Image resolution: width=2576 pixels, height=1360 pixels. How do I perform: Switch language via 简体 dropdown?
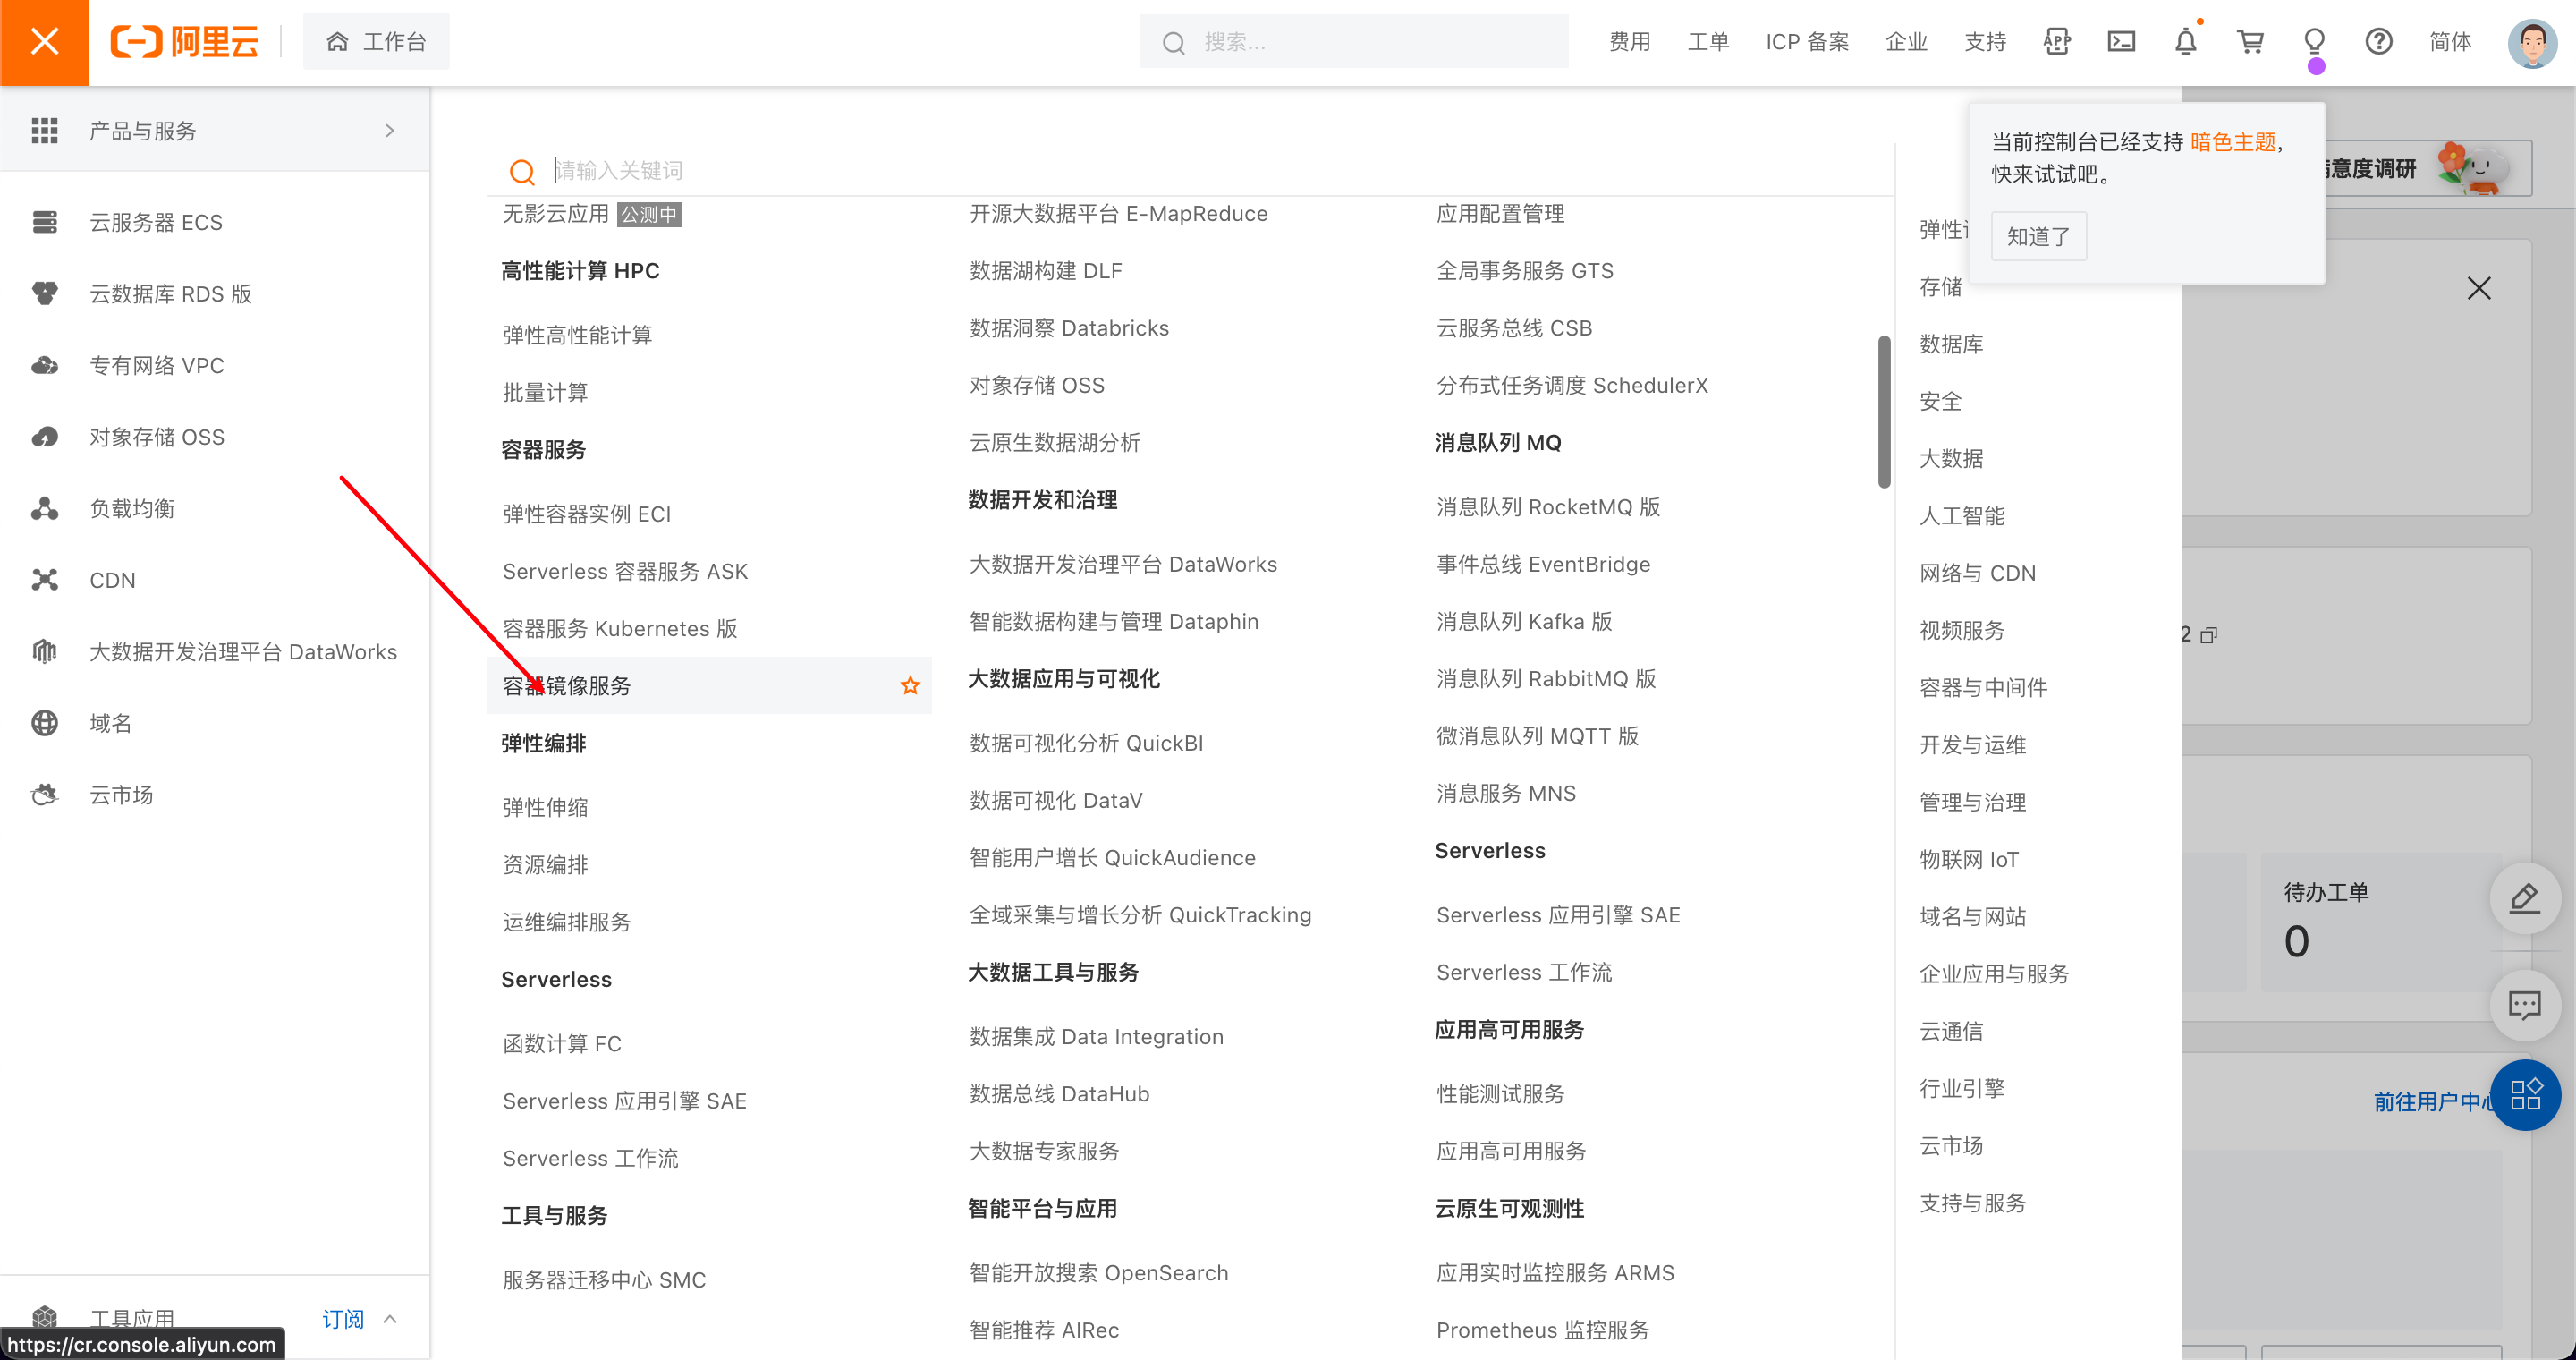(2450, 42)
